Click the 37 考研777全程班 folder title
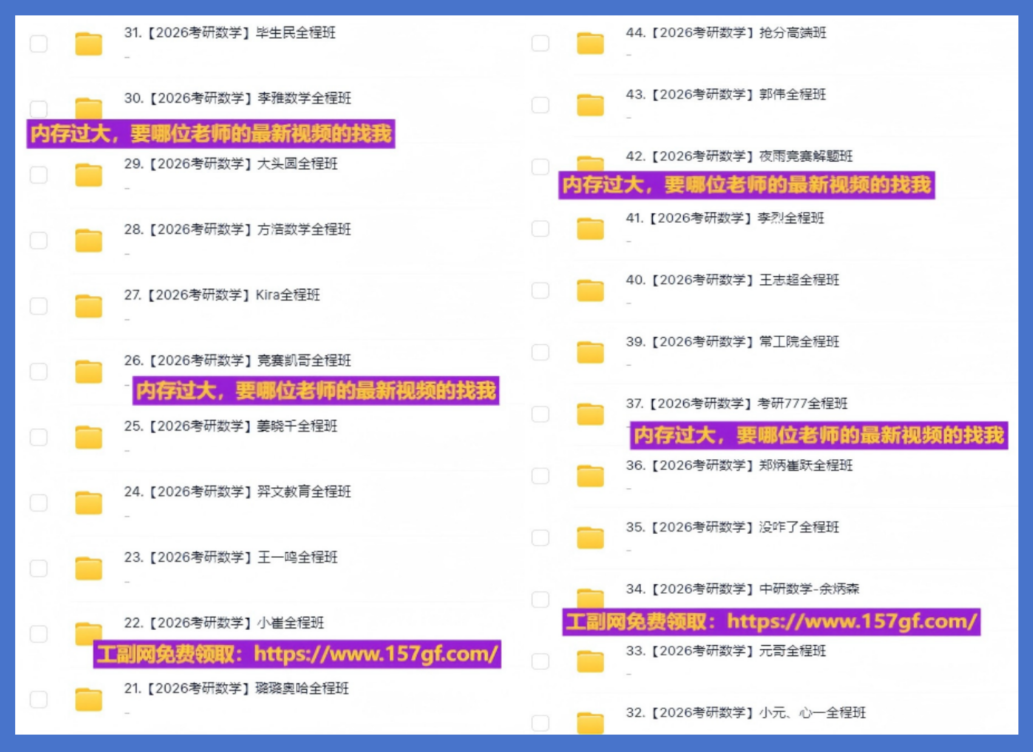This screenshot has width=1033, height=752. click(x=736, y=403)
